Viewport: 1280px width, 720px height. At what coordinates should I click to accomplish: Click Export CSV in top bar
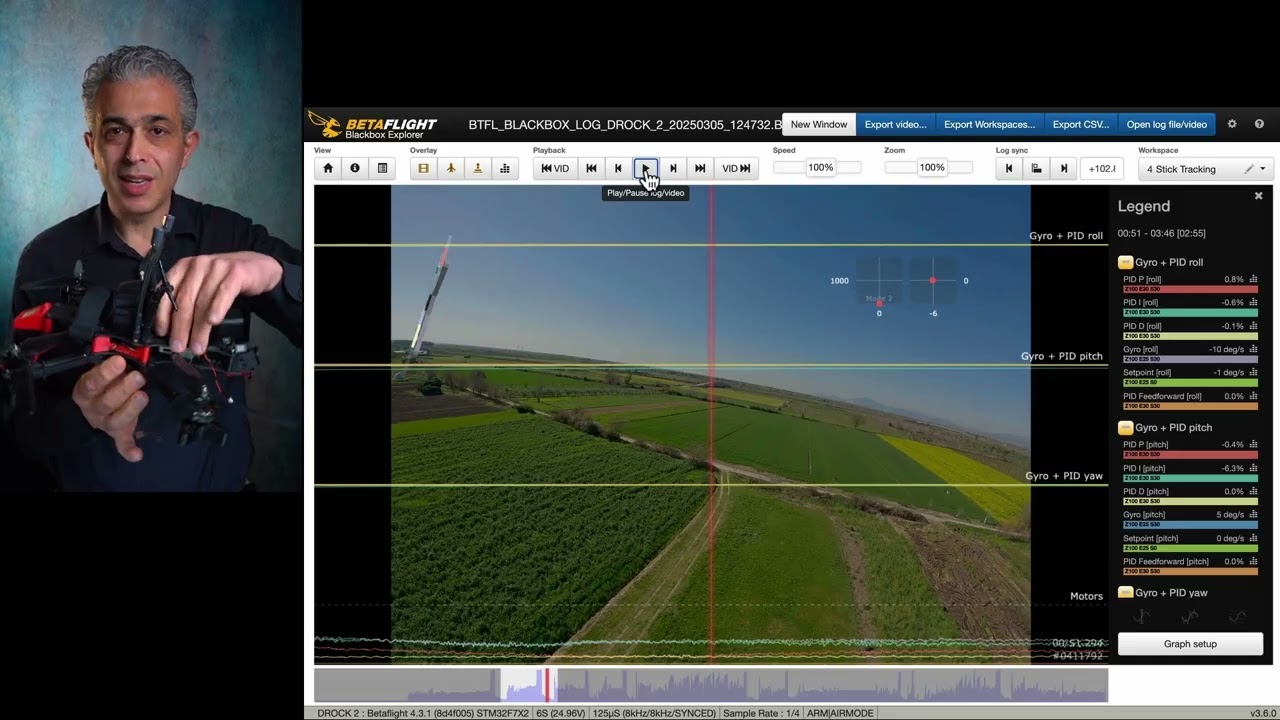click(x=1080, y=124)
